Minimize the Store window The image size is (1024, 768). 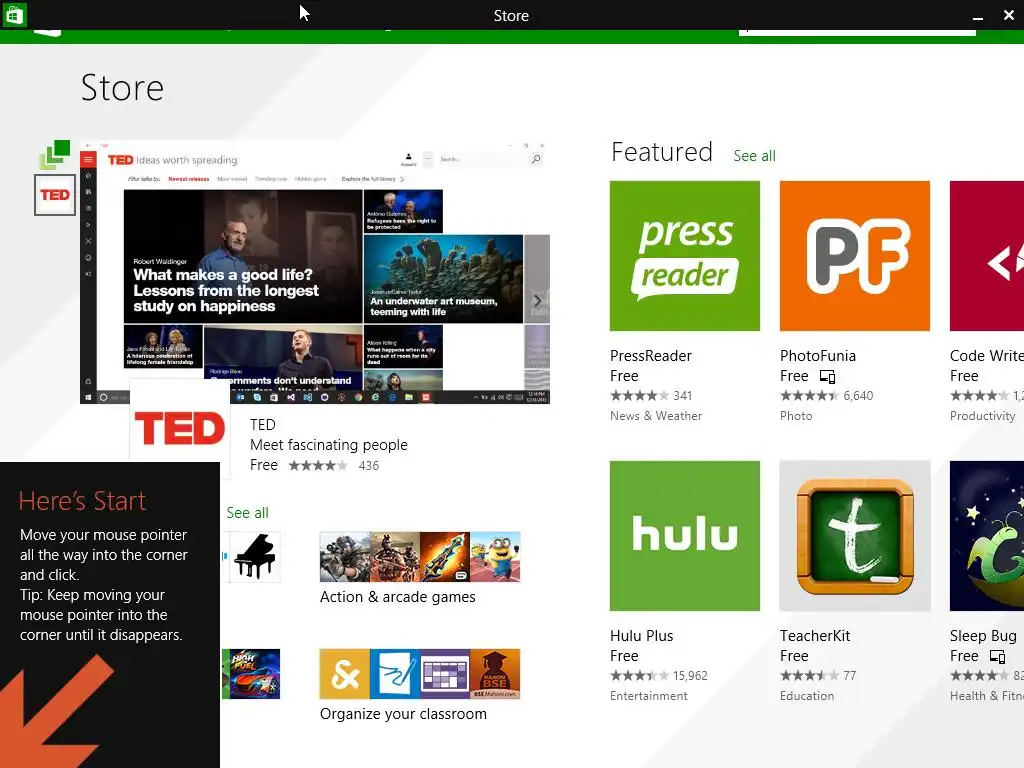tap(978, 16)
